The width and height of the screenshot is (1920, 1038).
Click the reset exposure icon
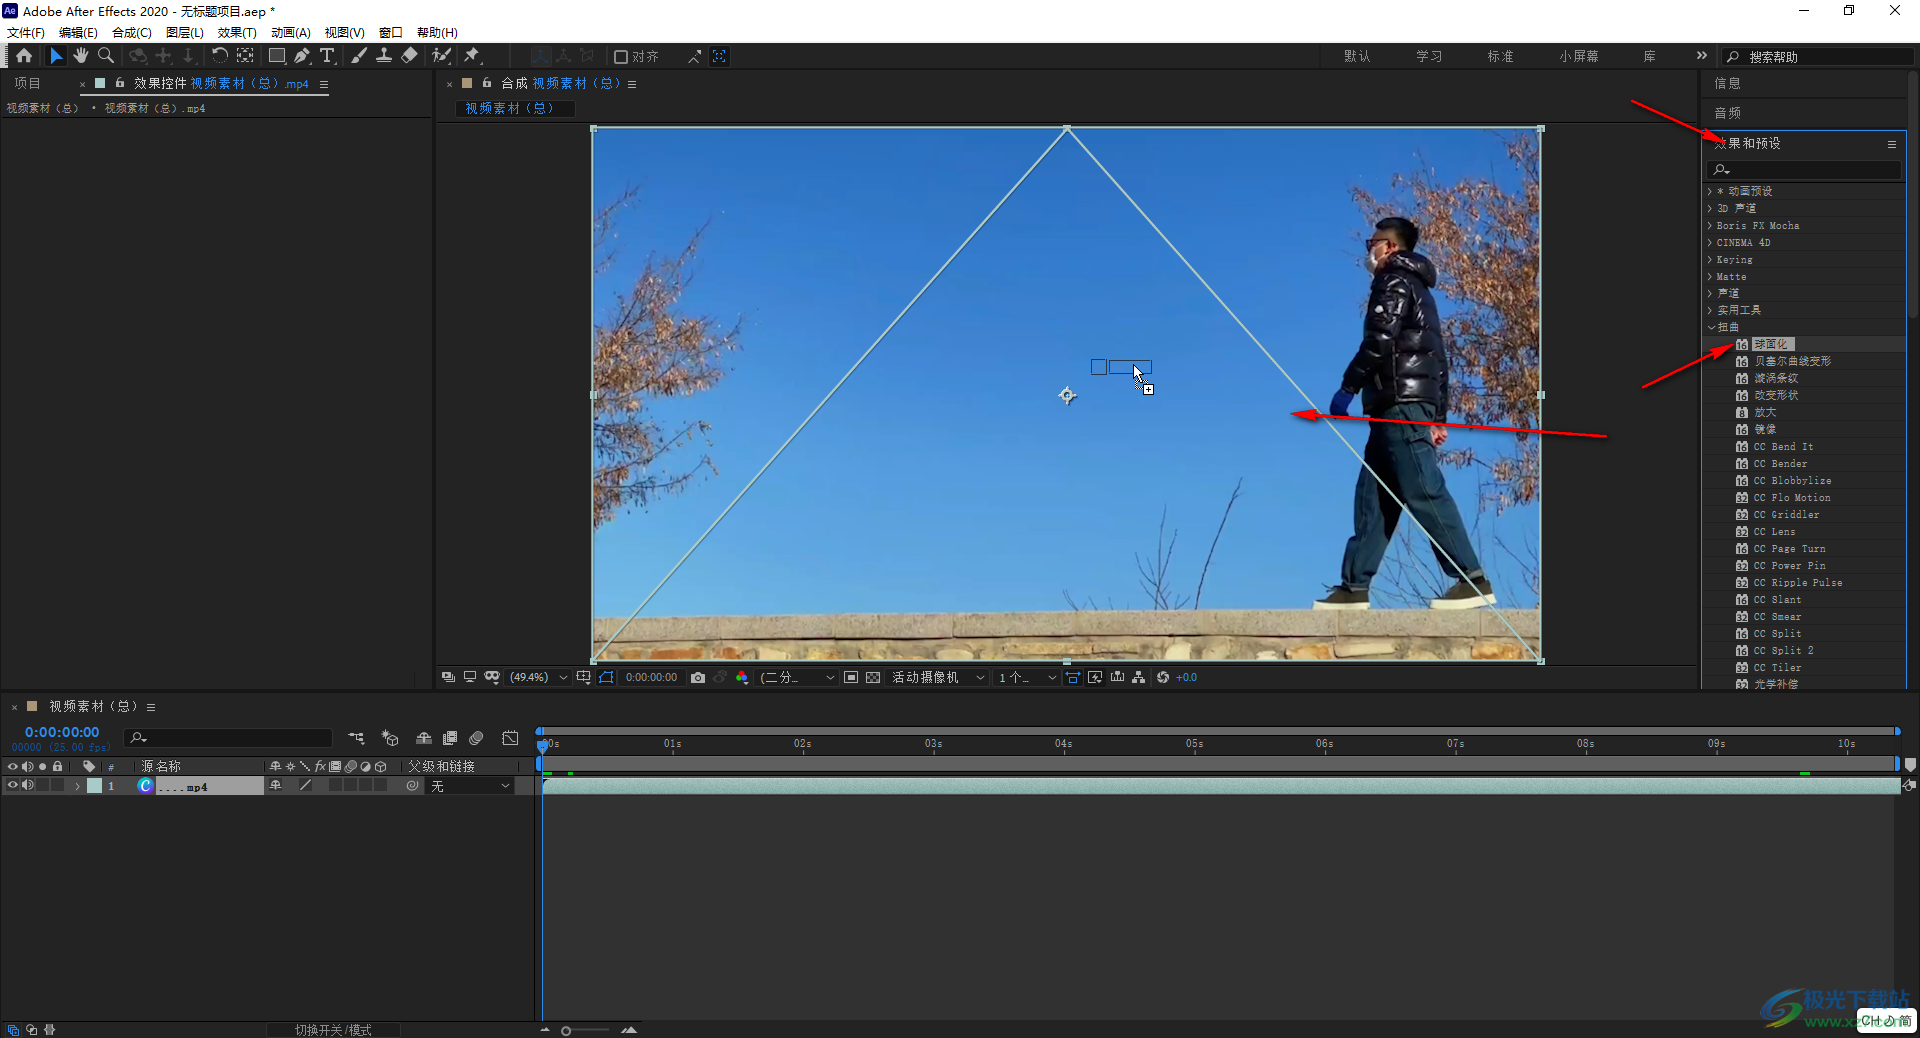pos(1163,677)
